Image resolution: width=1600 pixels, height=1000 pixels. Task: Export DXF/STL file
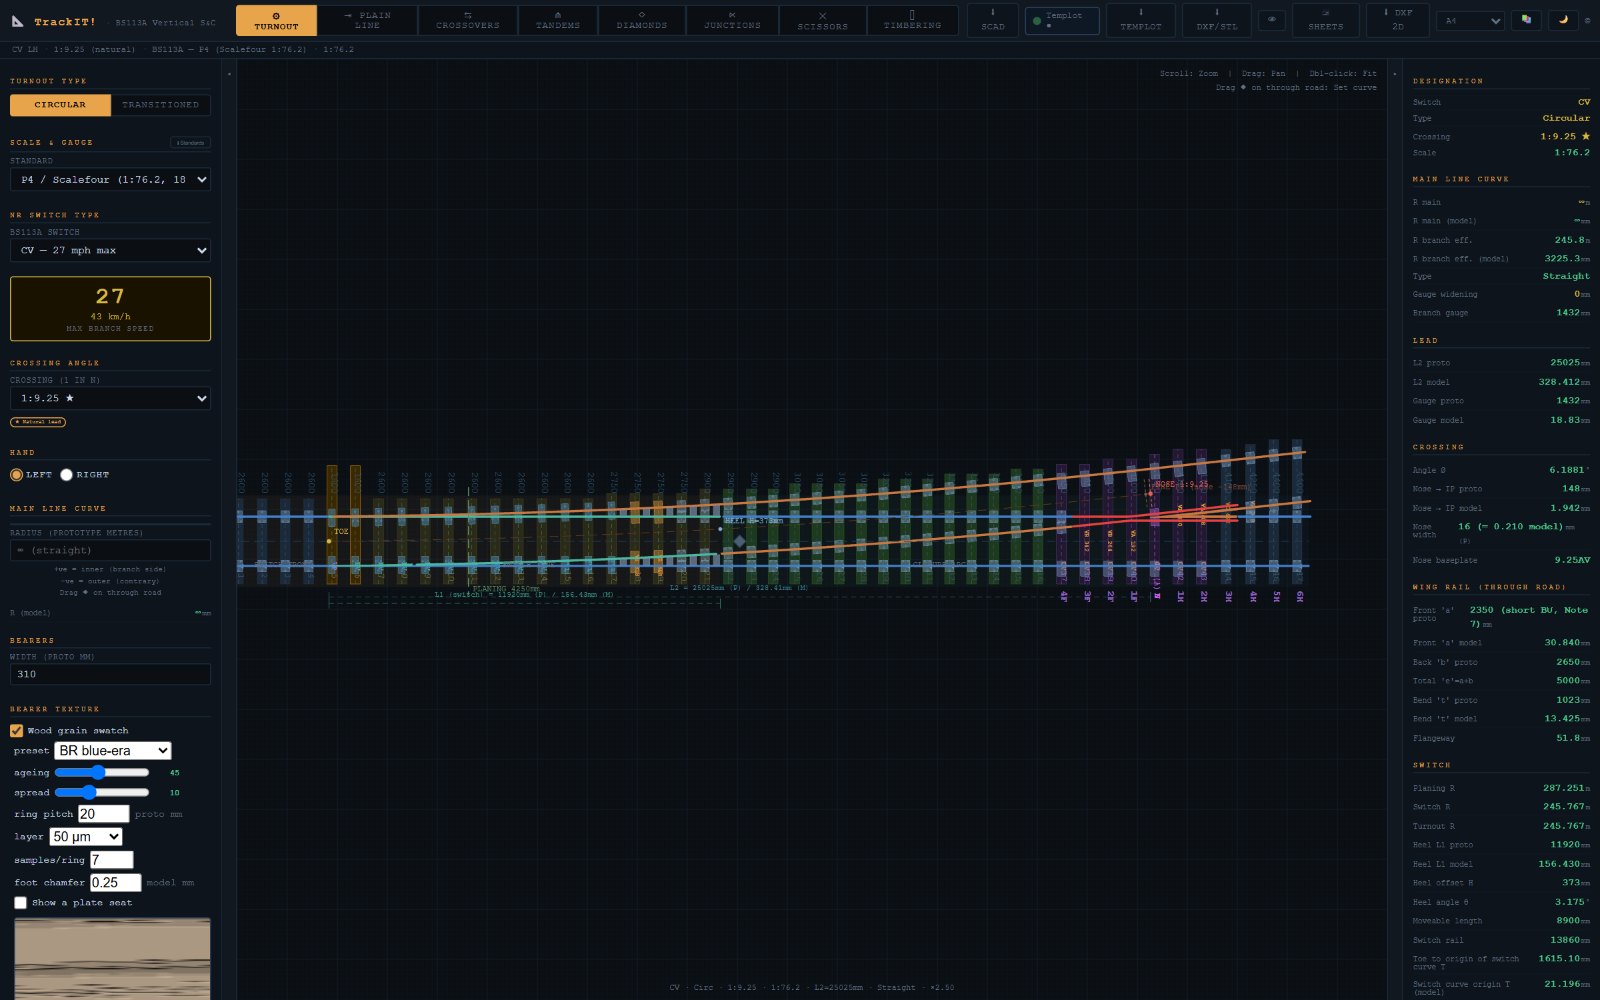pos(1217,20)
